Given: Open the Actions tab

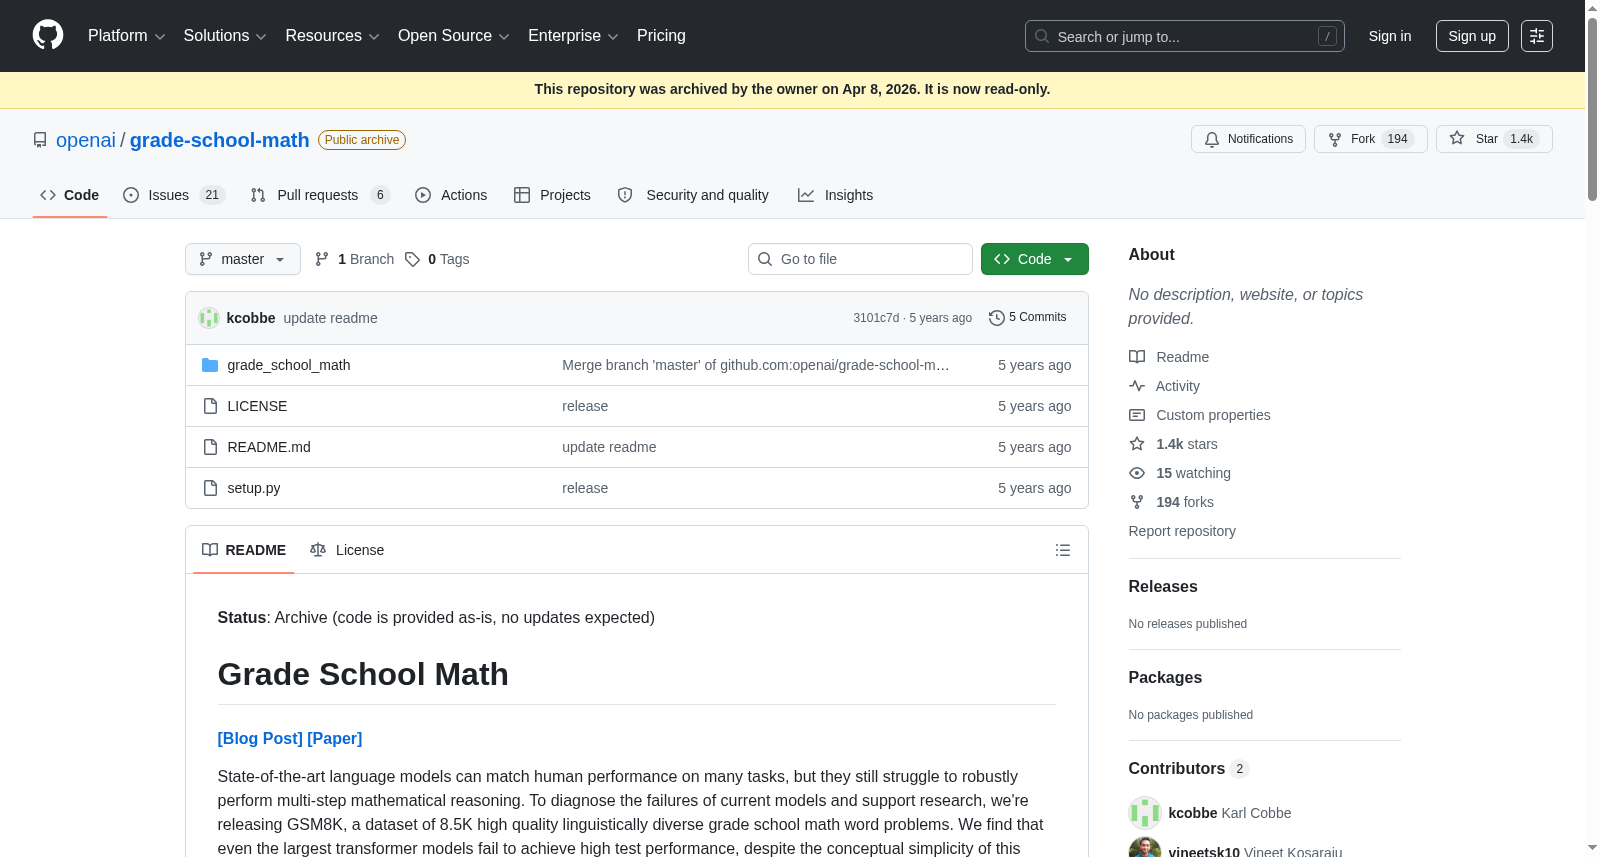Looking at the screenshot, I should click(451, 195).
